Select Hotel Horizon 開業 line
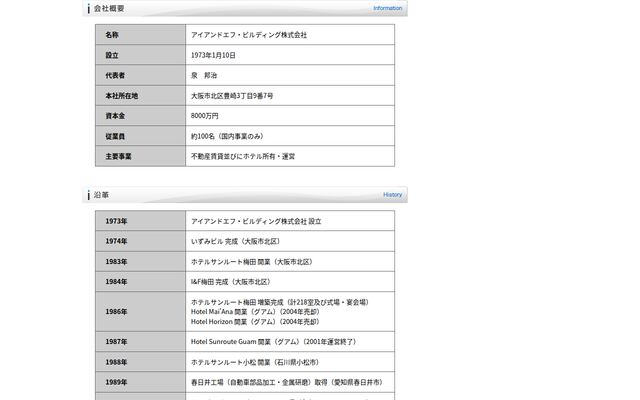Image resolution: width=640 pixels, height=400 pixels. 256,322
